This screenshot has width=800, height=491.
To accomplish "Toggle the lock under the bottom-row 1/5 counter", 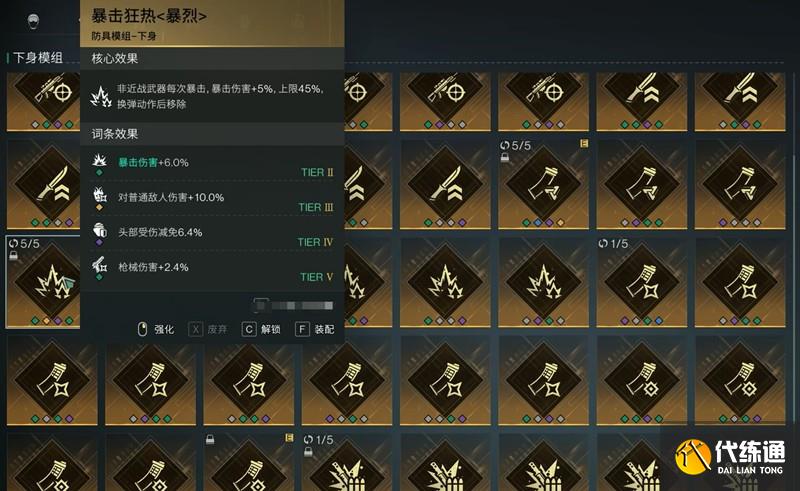I will coord(308,452).
